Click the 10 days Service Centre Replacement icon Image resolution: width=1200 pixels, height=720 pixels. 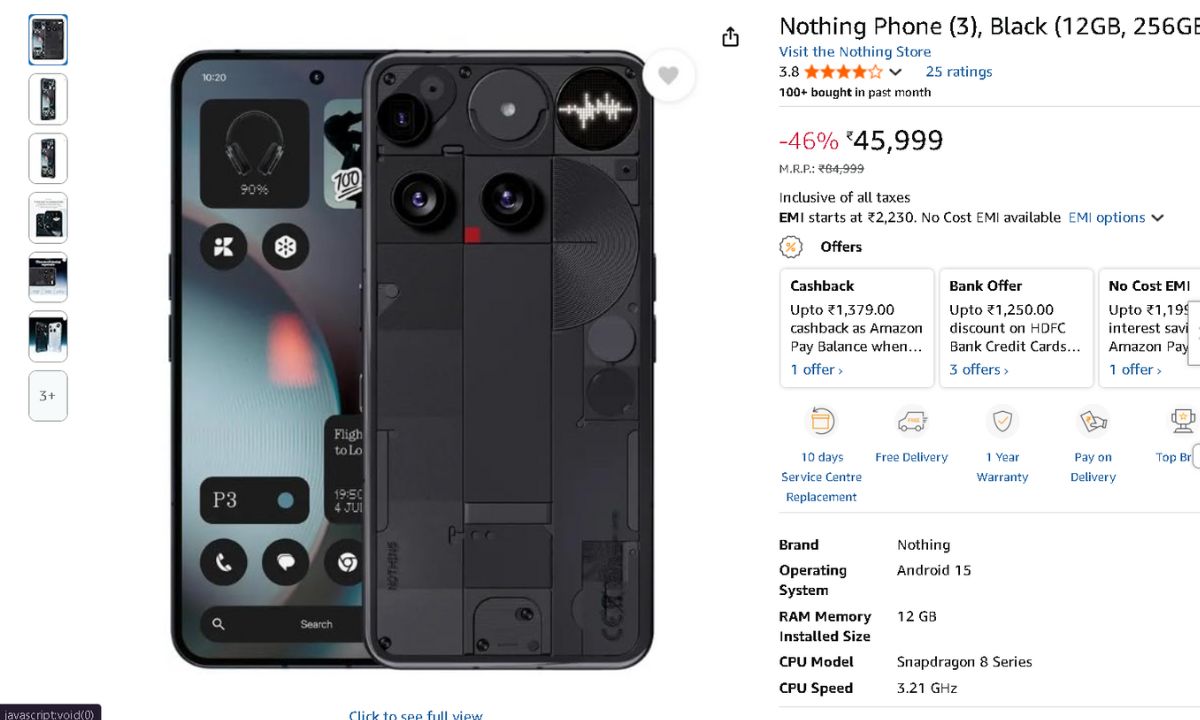pyautogui.click(x=821, y=421)
